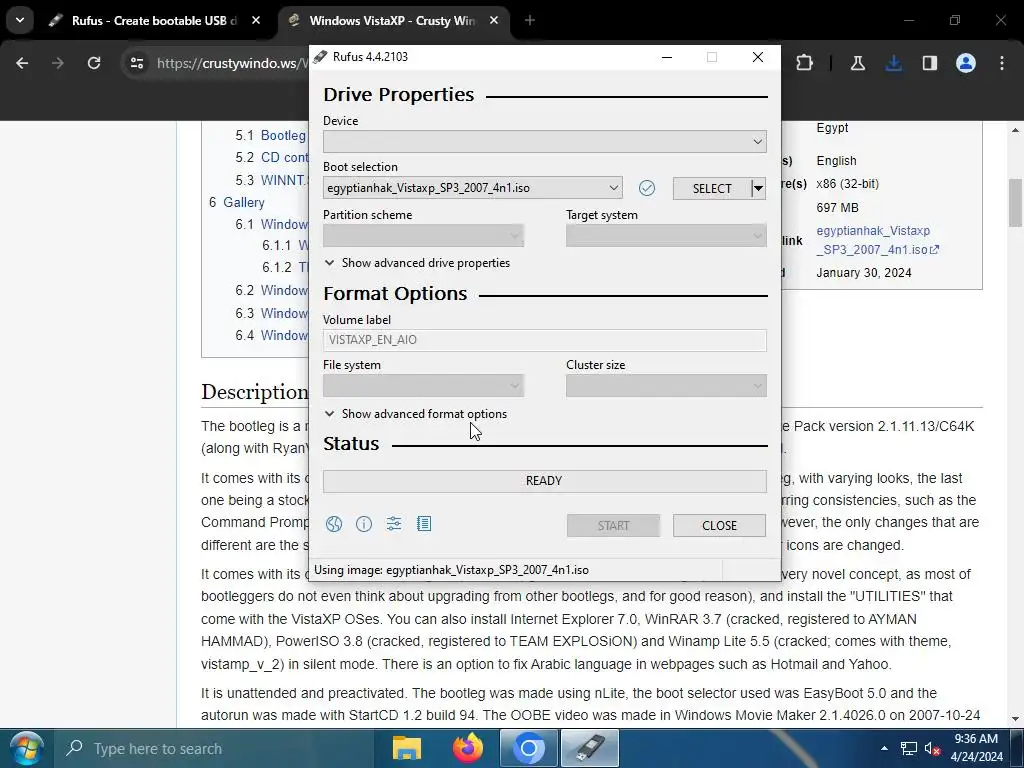
Task: Open Chrome Labs flask icon
Action: (x=857, y=63)
